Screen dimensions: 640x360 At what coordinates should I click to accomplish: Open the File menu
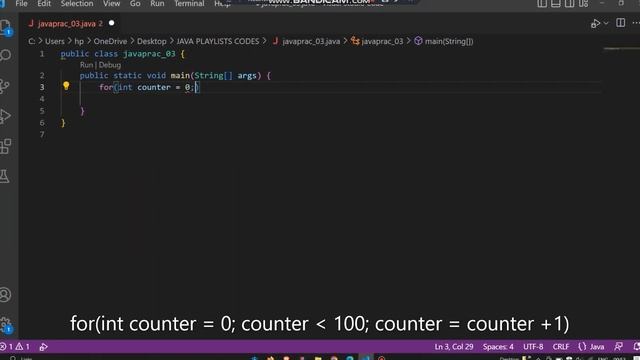(x=21, y=4)
